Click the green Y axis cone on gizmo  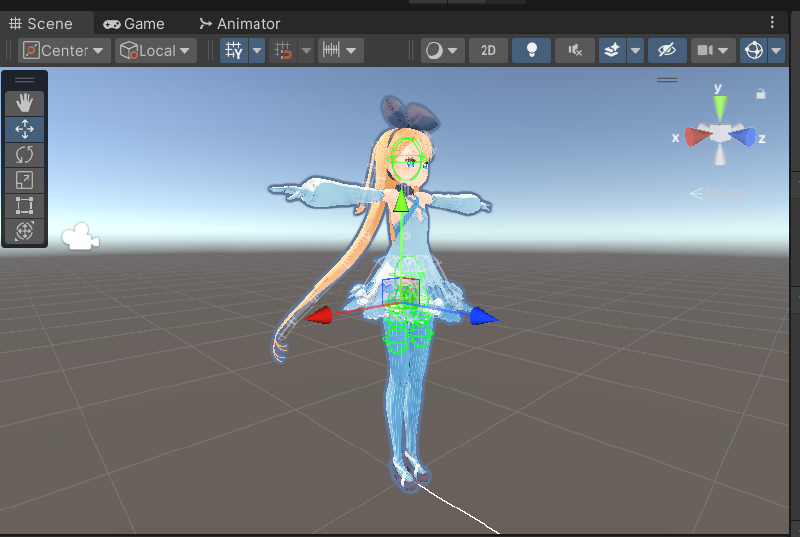click(719, 103)
